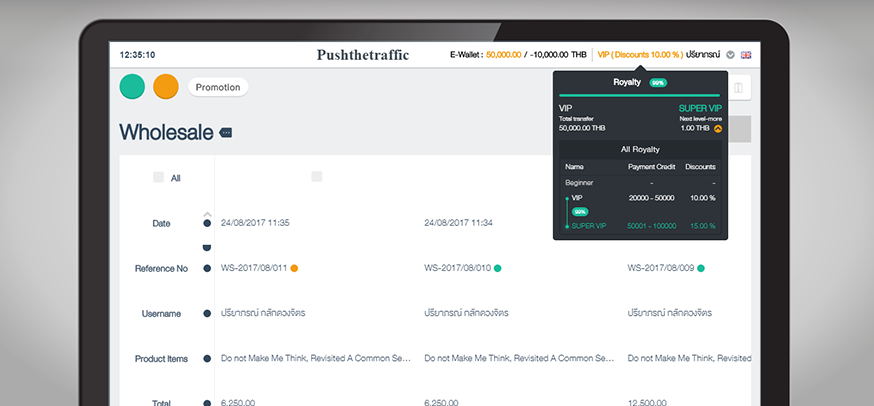The height and width of the screenshot is (406, 874).
Task: Click the green circle button
Action: click(x=132, y=87)
